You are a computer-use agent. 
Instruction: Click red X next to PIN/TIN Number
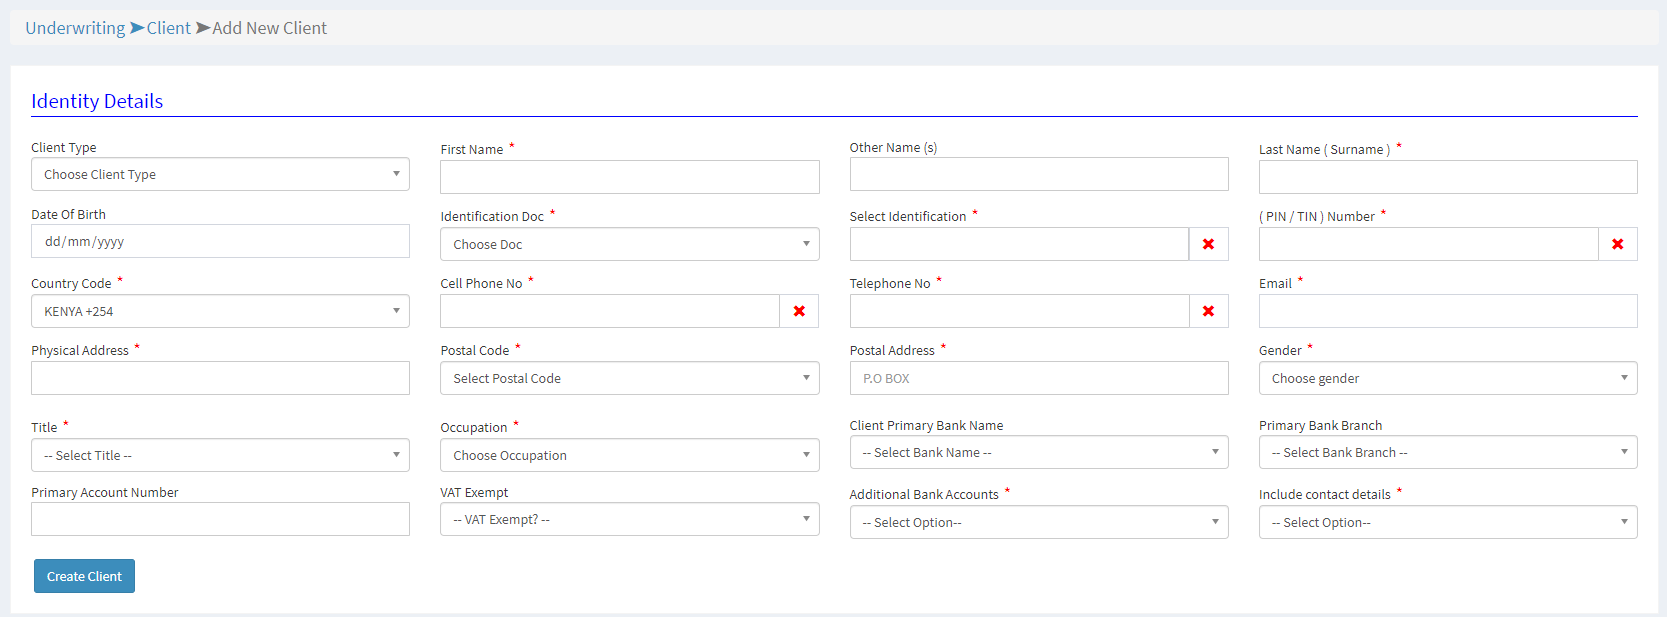point(1617,244)
